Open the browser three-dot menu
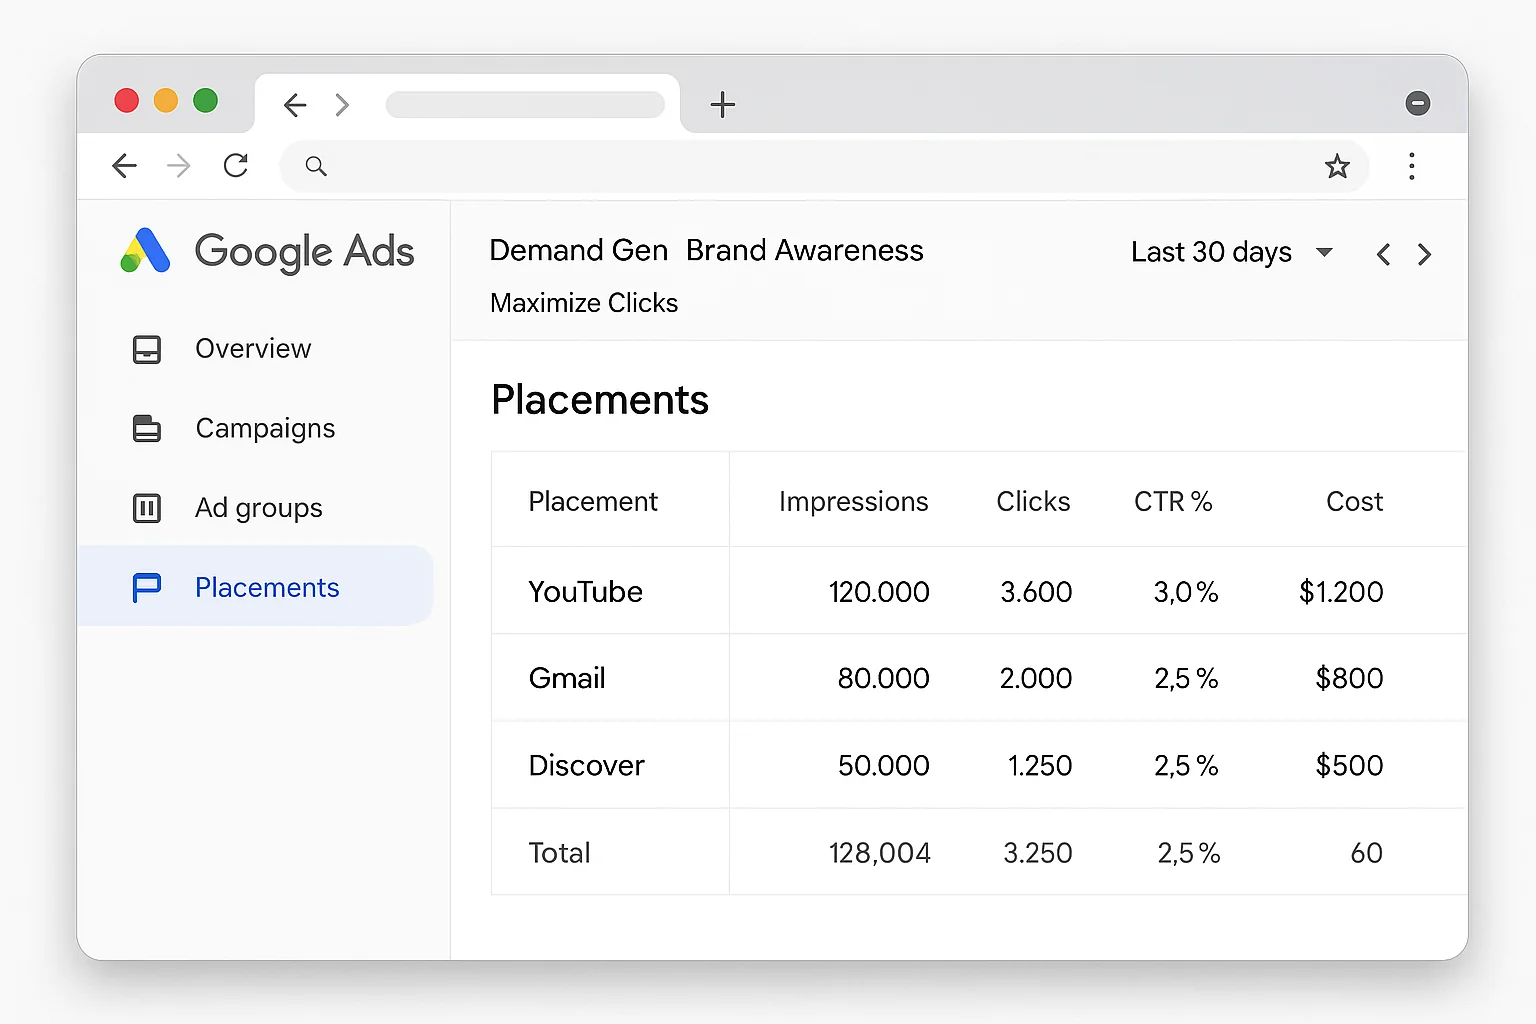Image resolution: width=1536 pixels, height=1024 pixels. 1411,166
